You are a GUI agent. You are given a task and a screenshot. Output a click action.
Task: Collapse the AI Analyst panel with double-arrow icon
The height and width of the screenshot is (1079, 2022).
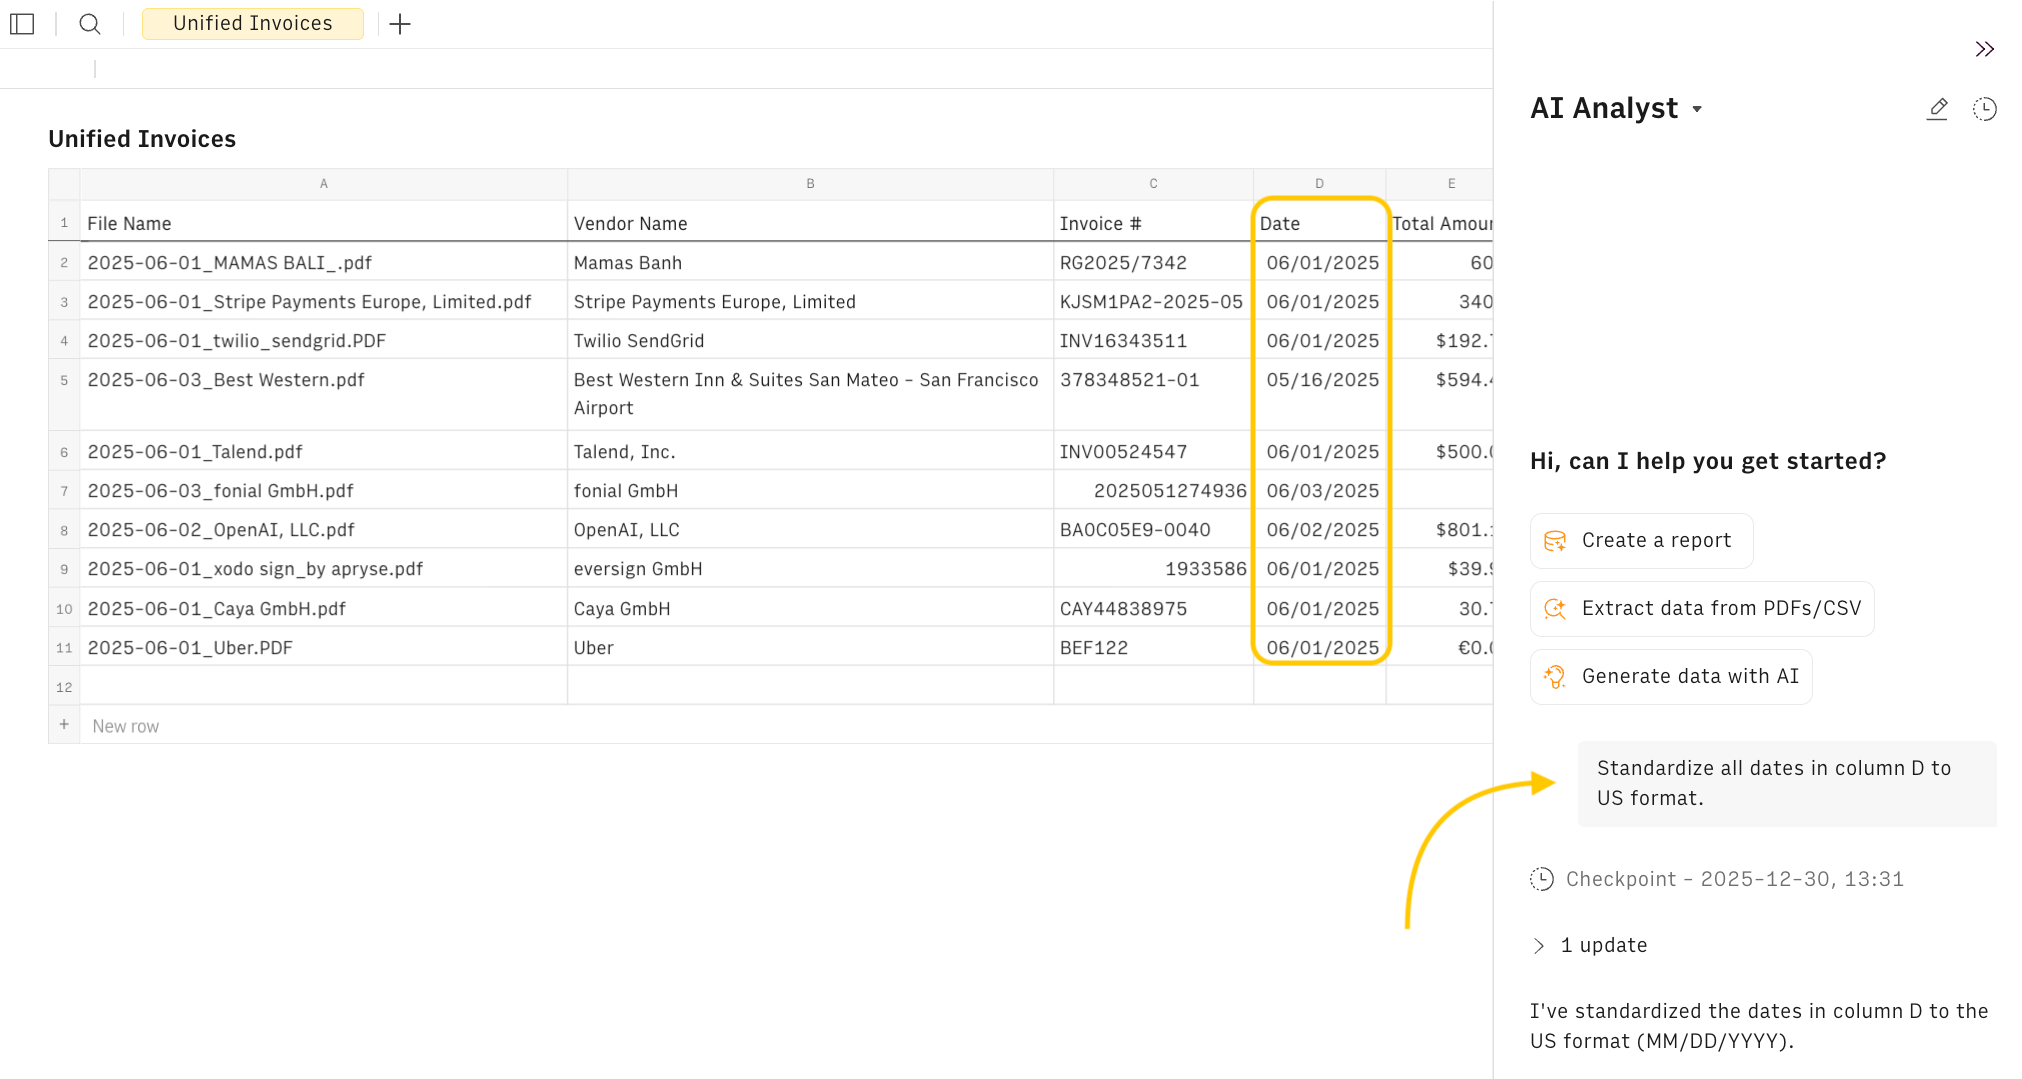pos(1985,48)
